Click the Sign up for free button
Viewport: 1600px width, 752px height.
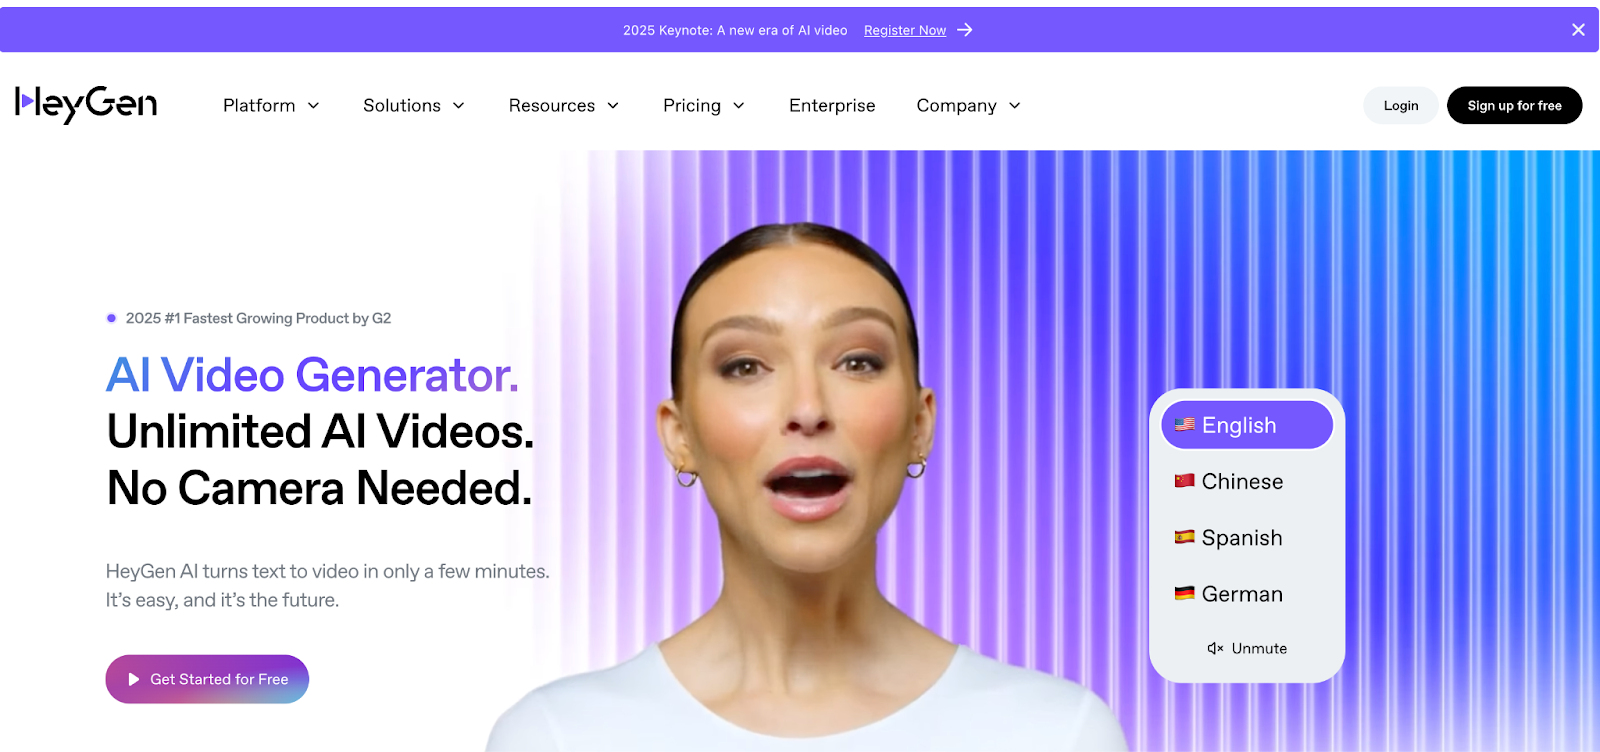click(x=1514, y=105)
